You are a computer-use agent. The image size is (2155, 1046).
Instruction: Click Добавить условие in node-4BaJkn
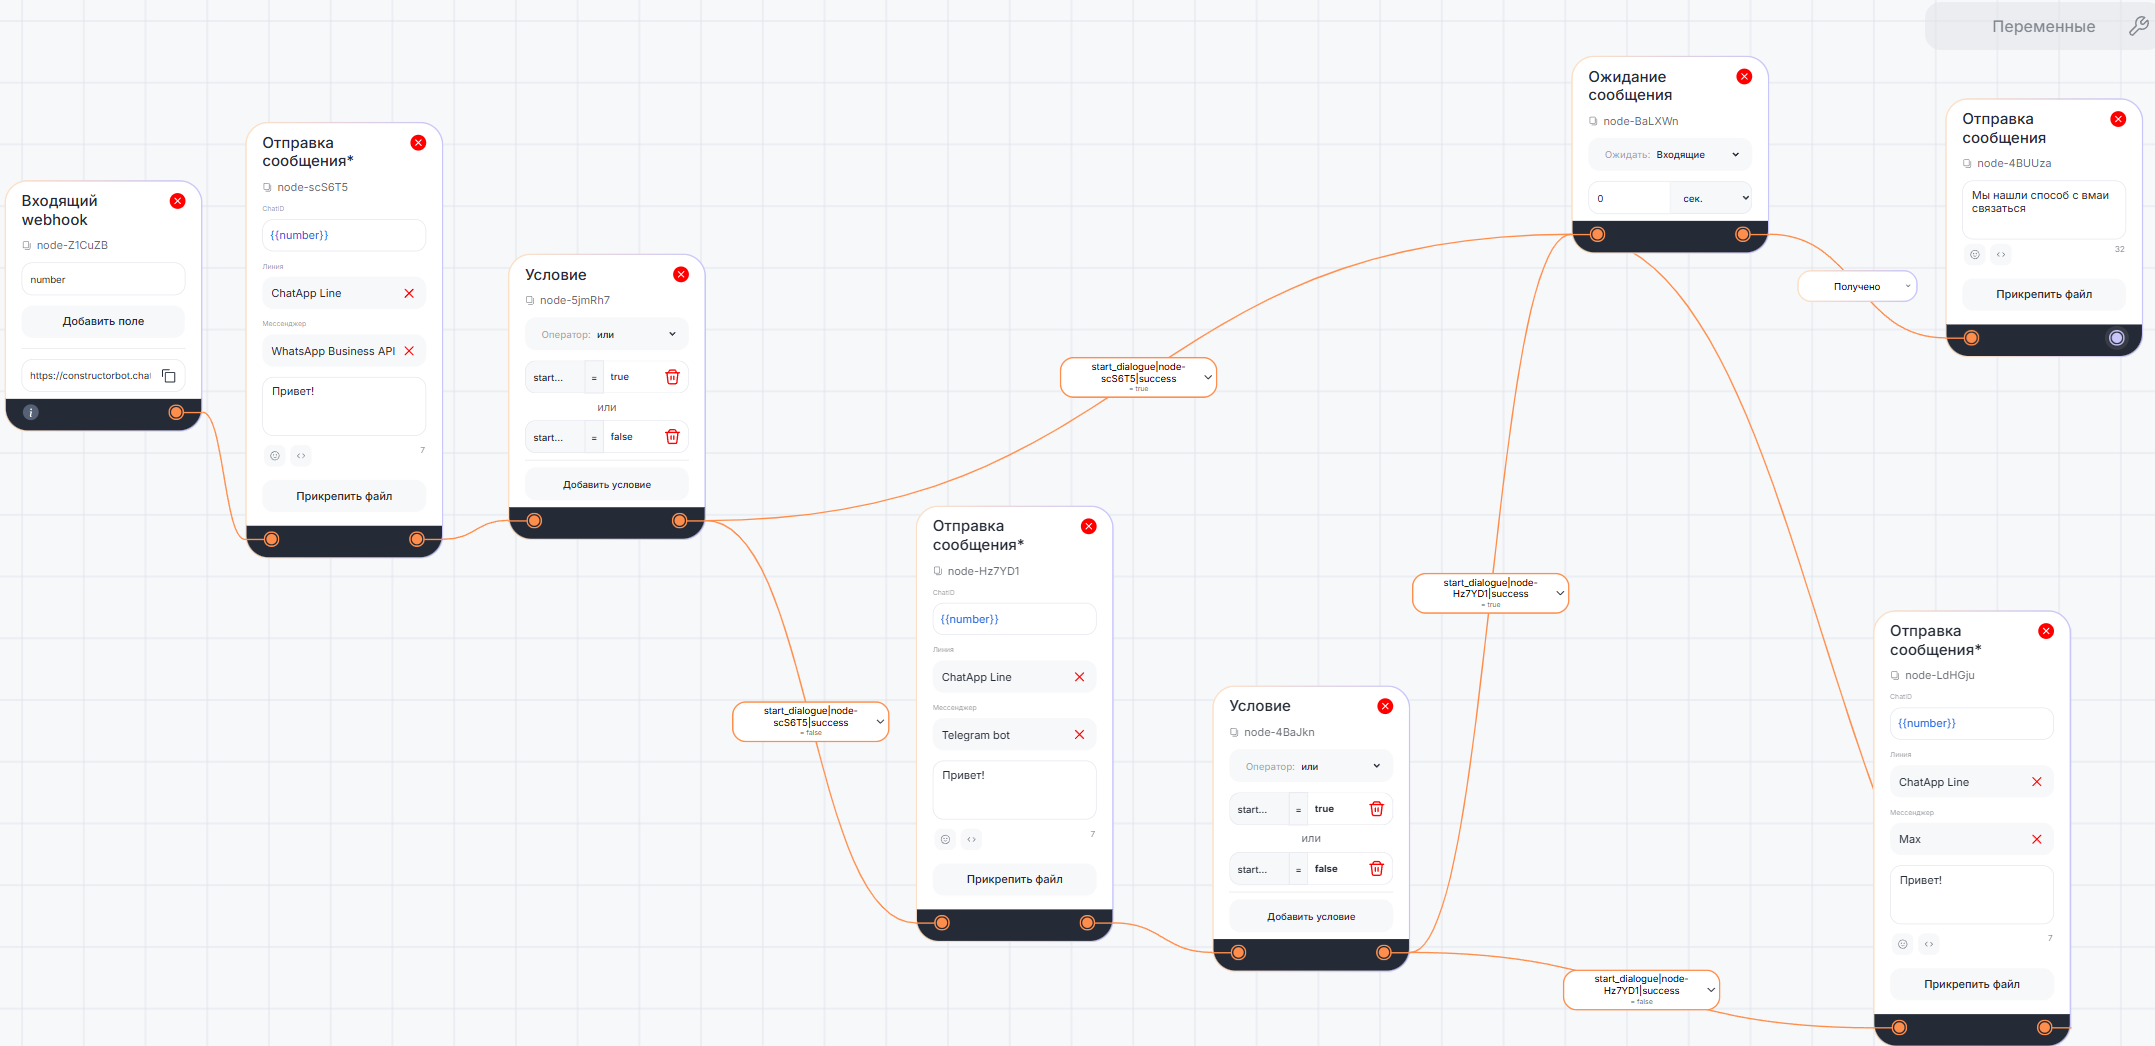[x=1310, y=917]
